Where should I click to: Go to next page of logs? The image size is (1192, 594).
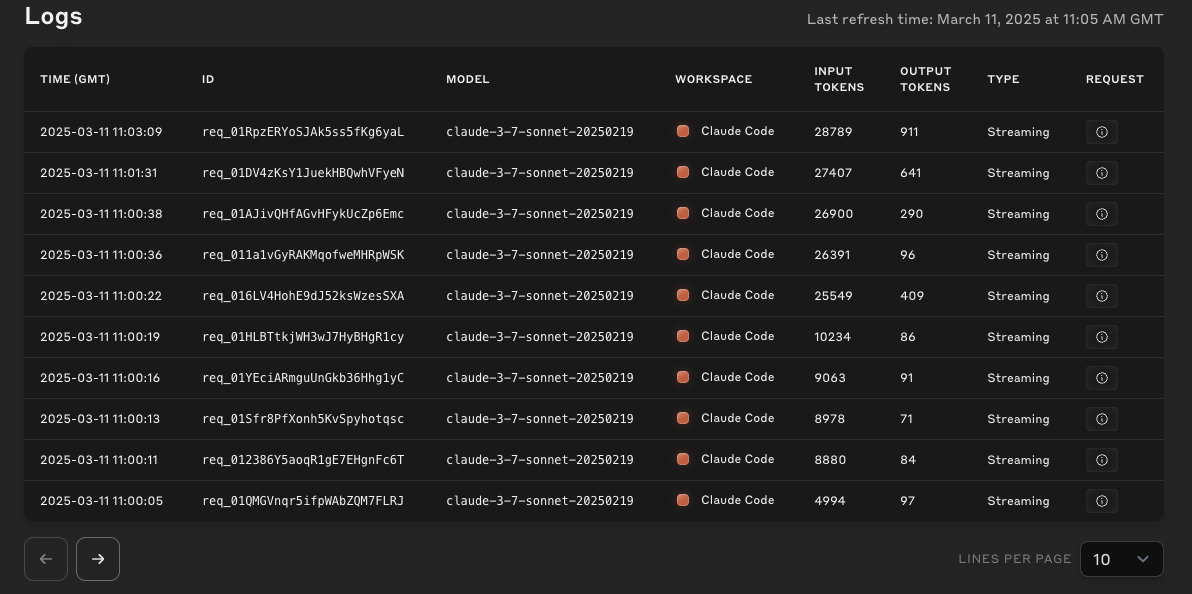point(98,559)
